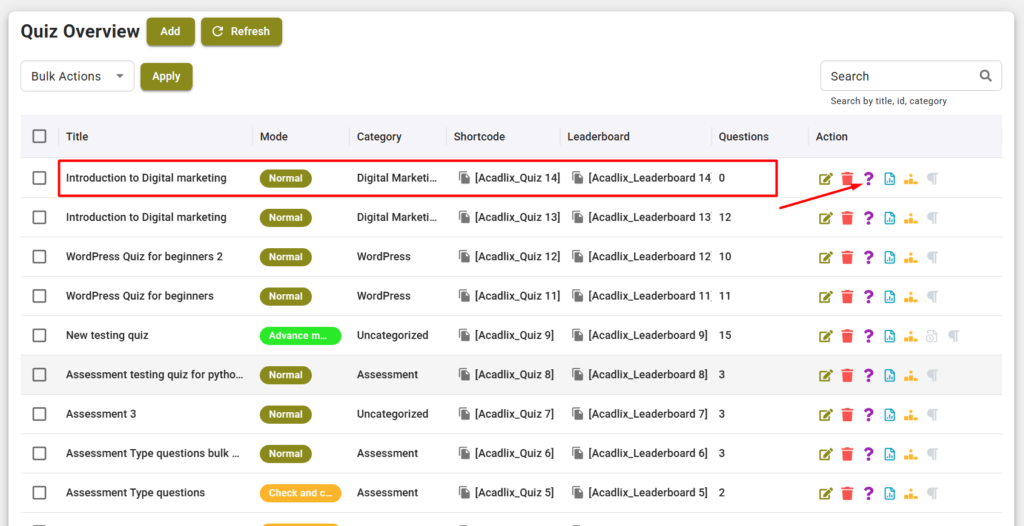
Task: Select Assessment testing quiz for python checkbox
Action: point(40,374)
